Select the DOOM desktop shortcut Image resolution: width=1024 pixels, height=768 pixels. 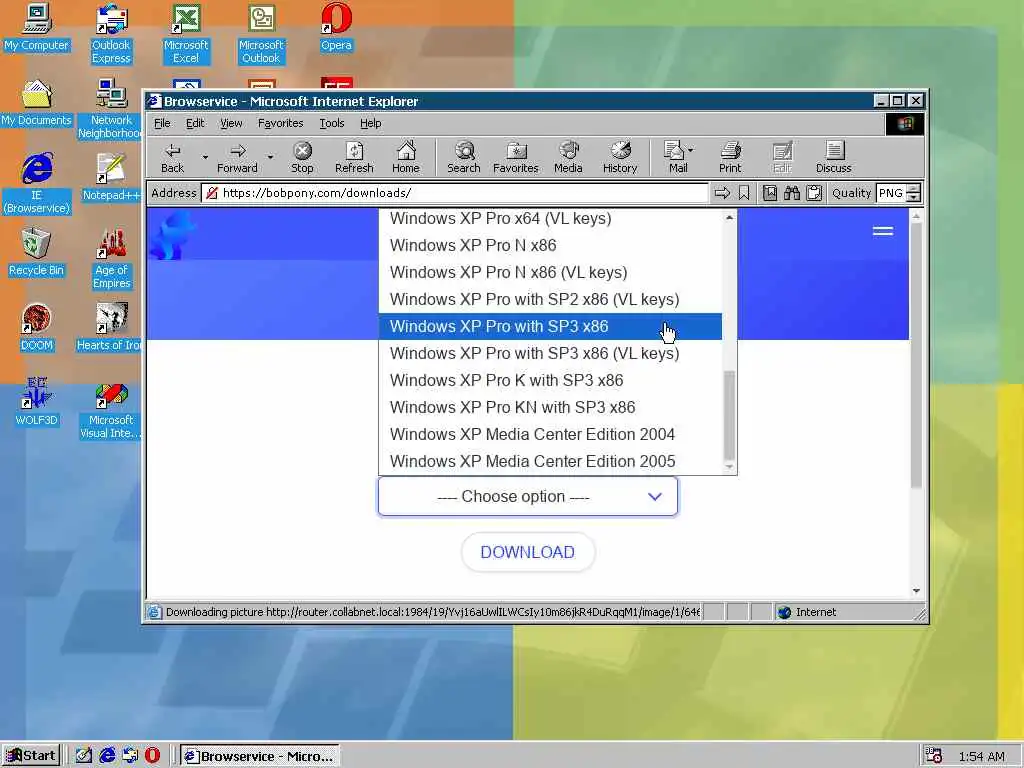pyautogui.click(x=37, y=328)
